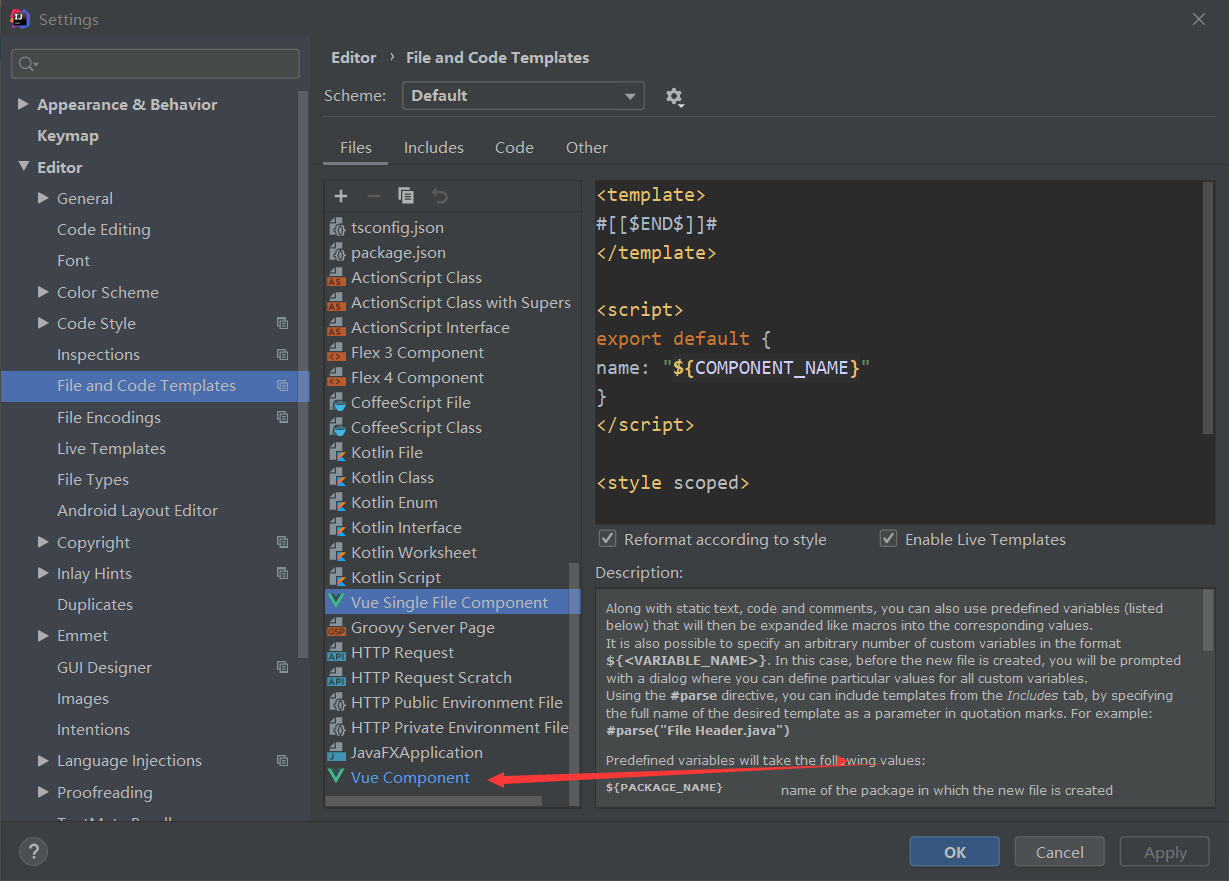Toggle Reformat according to style checkbox
1229x881 pixels.
click(607, 539)
